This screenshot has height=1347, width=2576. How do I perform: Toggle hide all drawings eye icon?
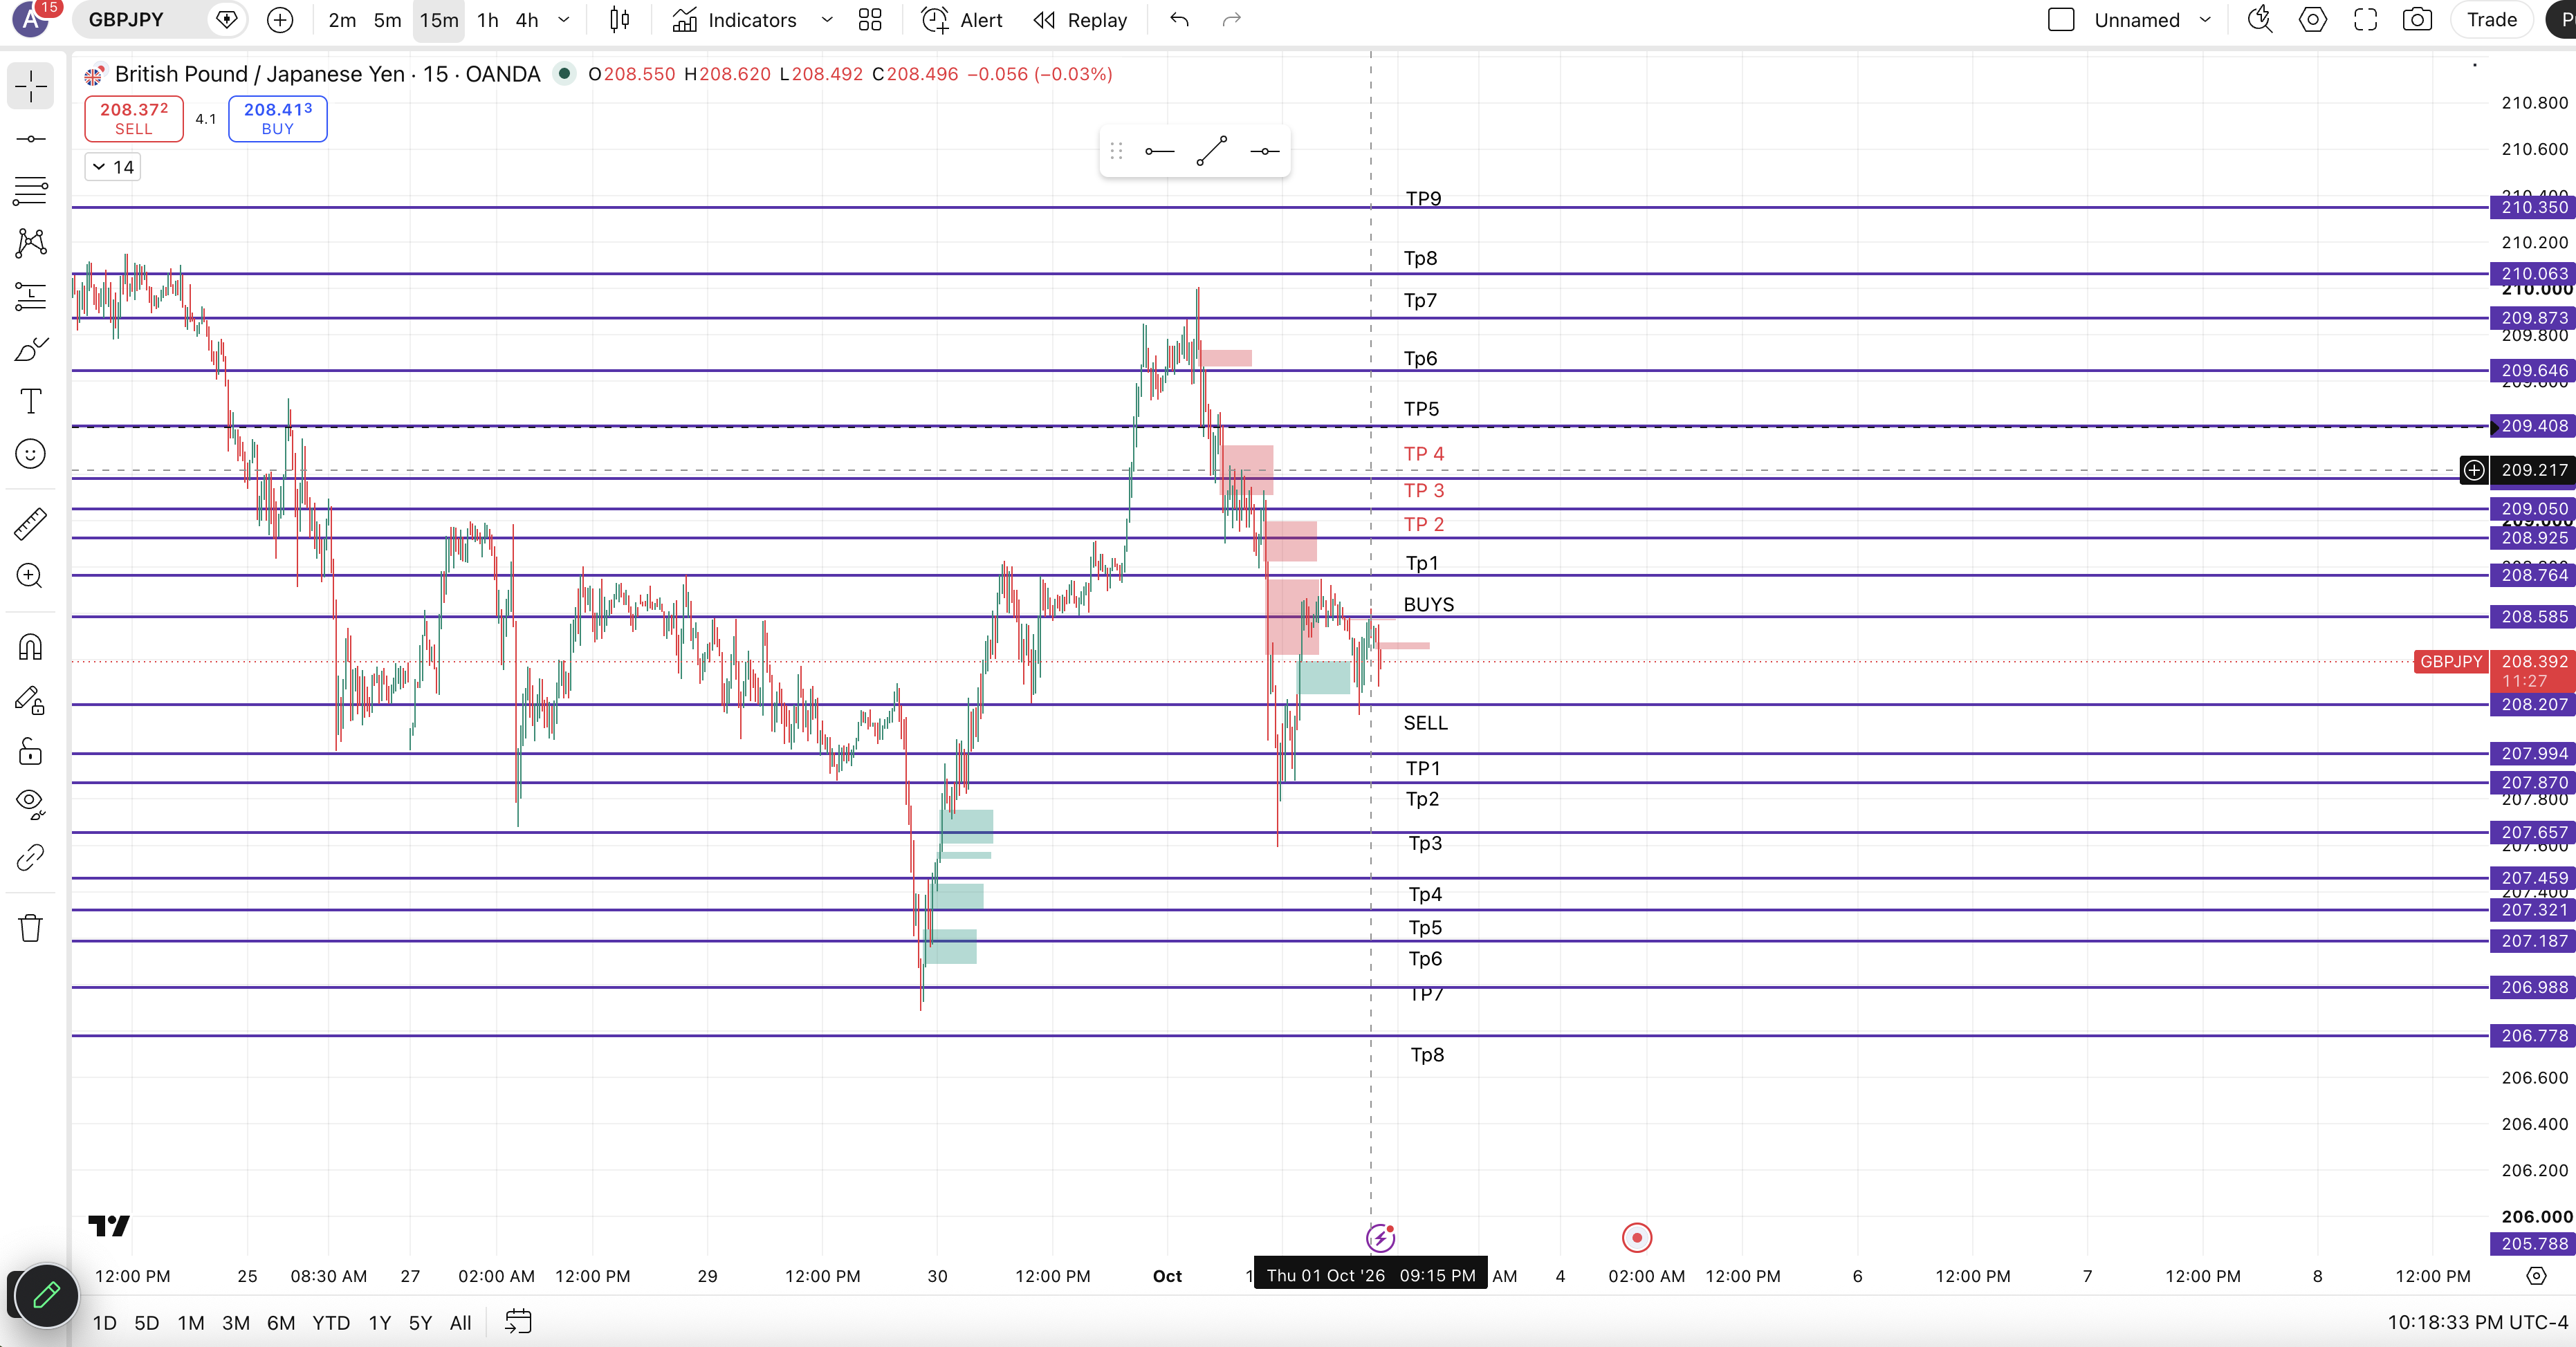(x=31, y=803)
